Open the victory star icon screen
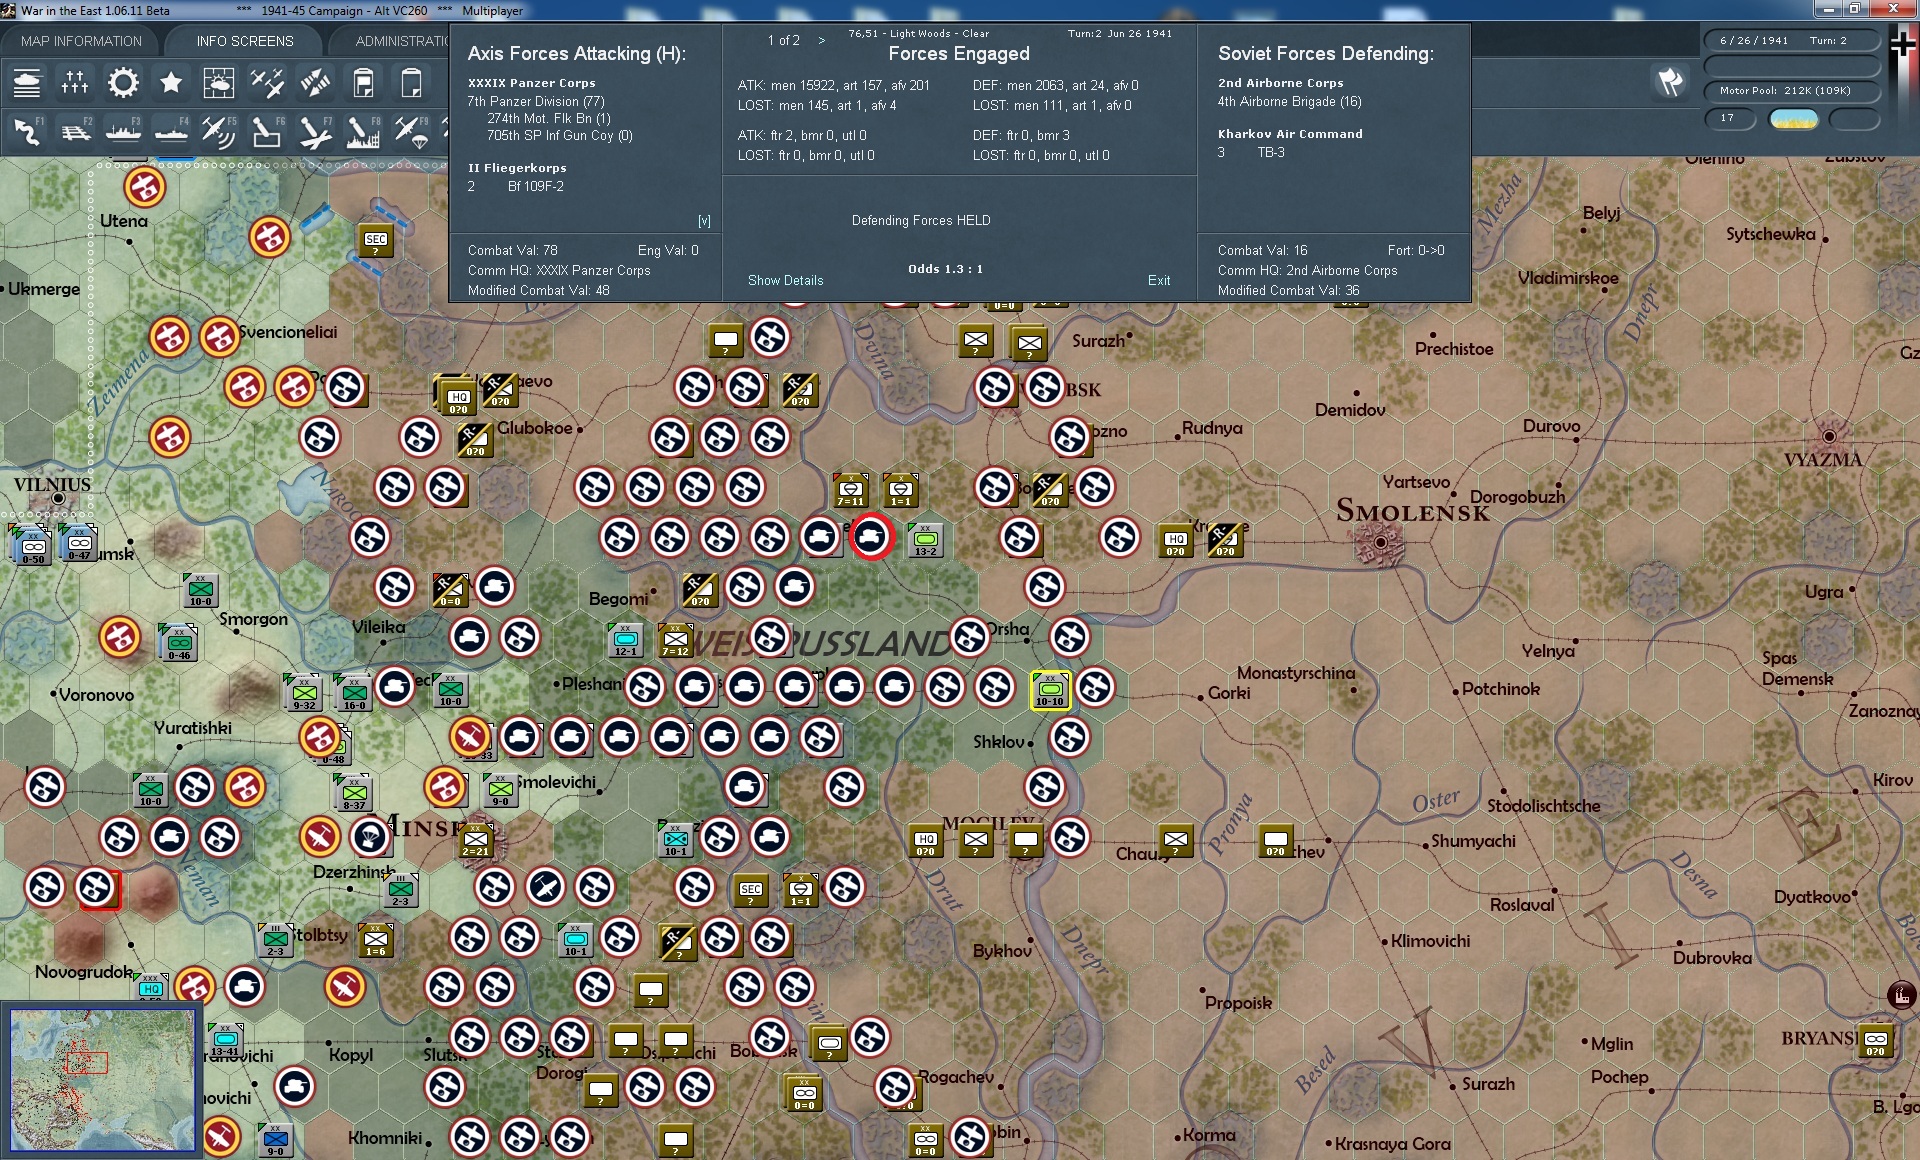 coord(171,83)
